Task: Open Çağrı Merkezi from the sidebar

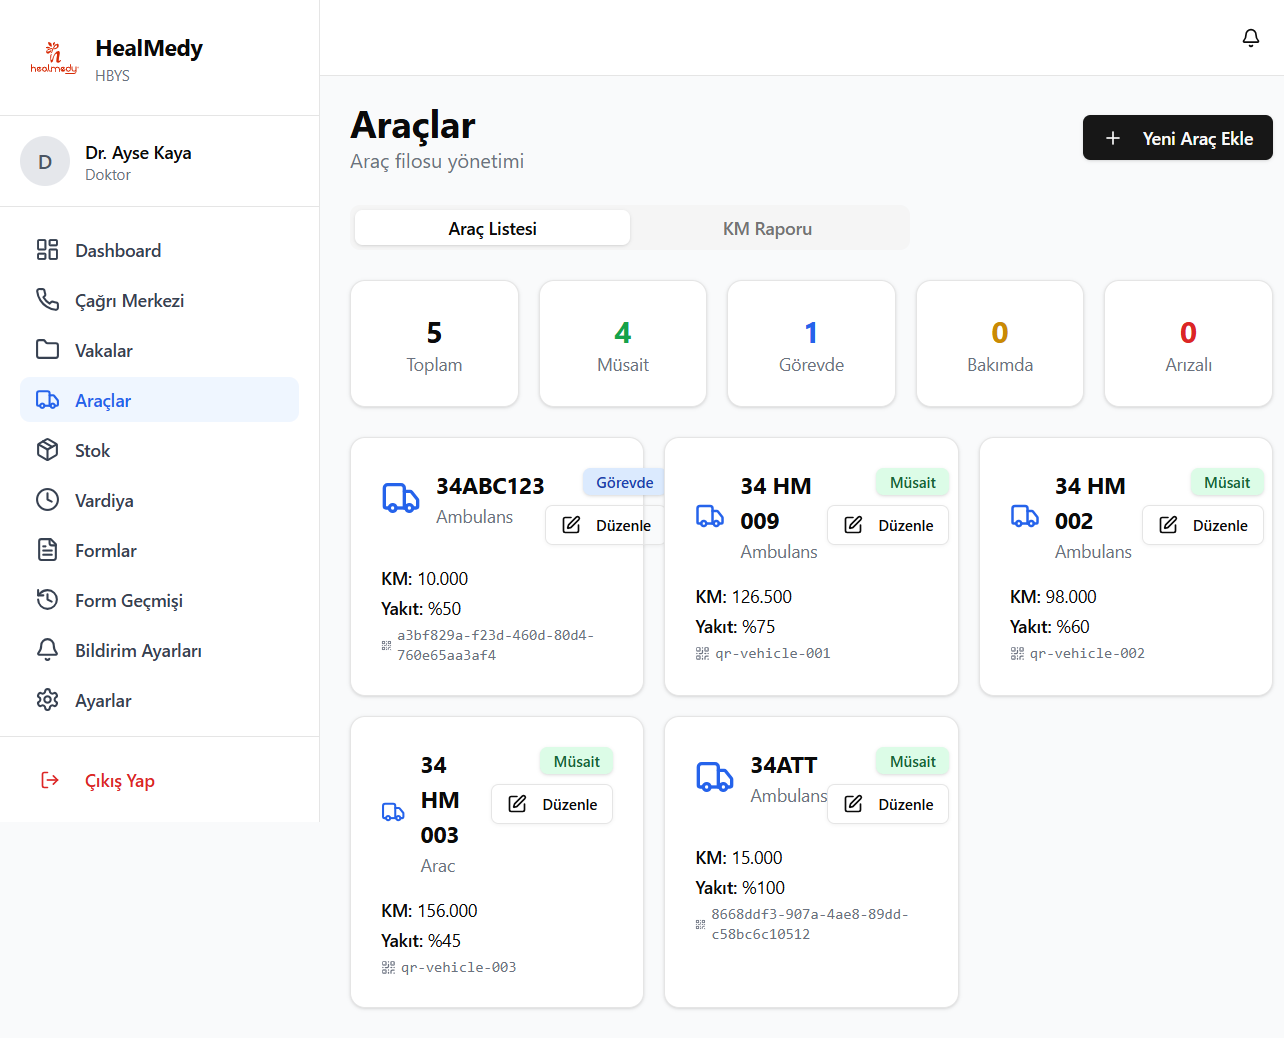Action: tap(129, 301)
